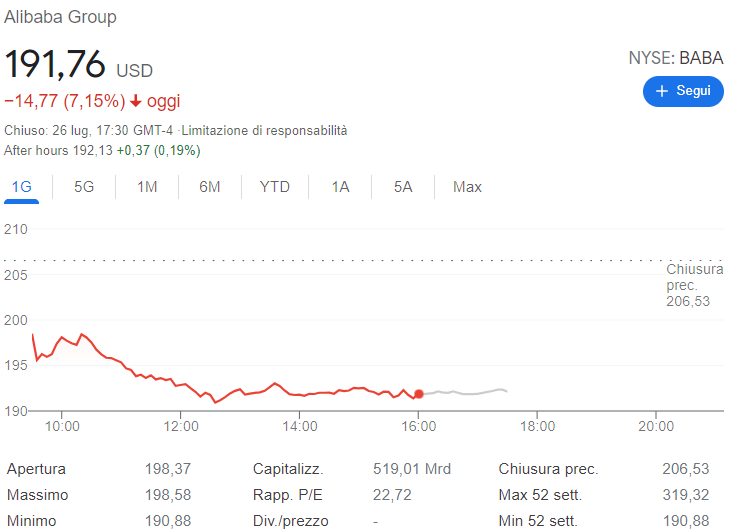
Task: Click the red closing price dot on chart
Action: [418, 394]
